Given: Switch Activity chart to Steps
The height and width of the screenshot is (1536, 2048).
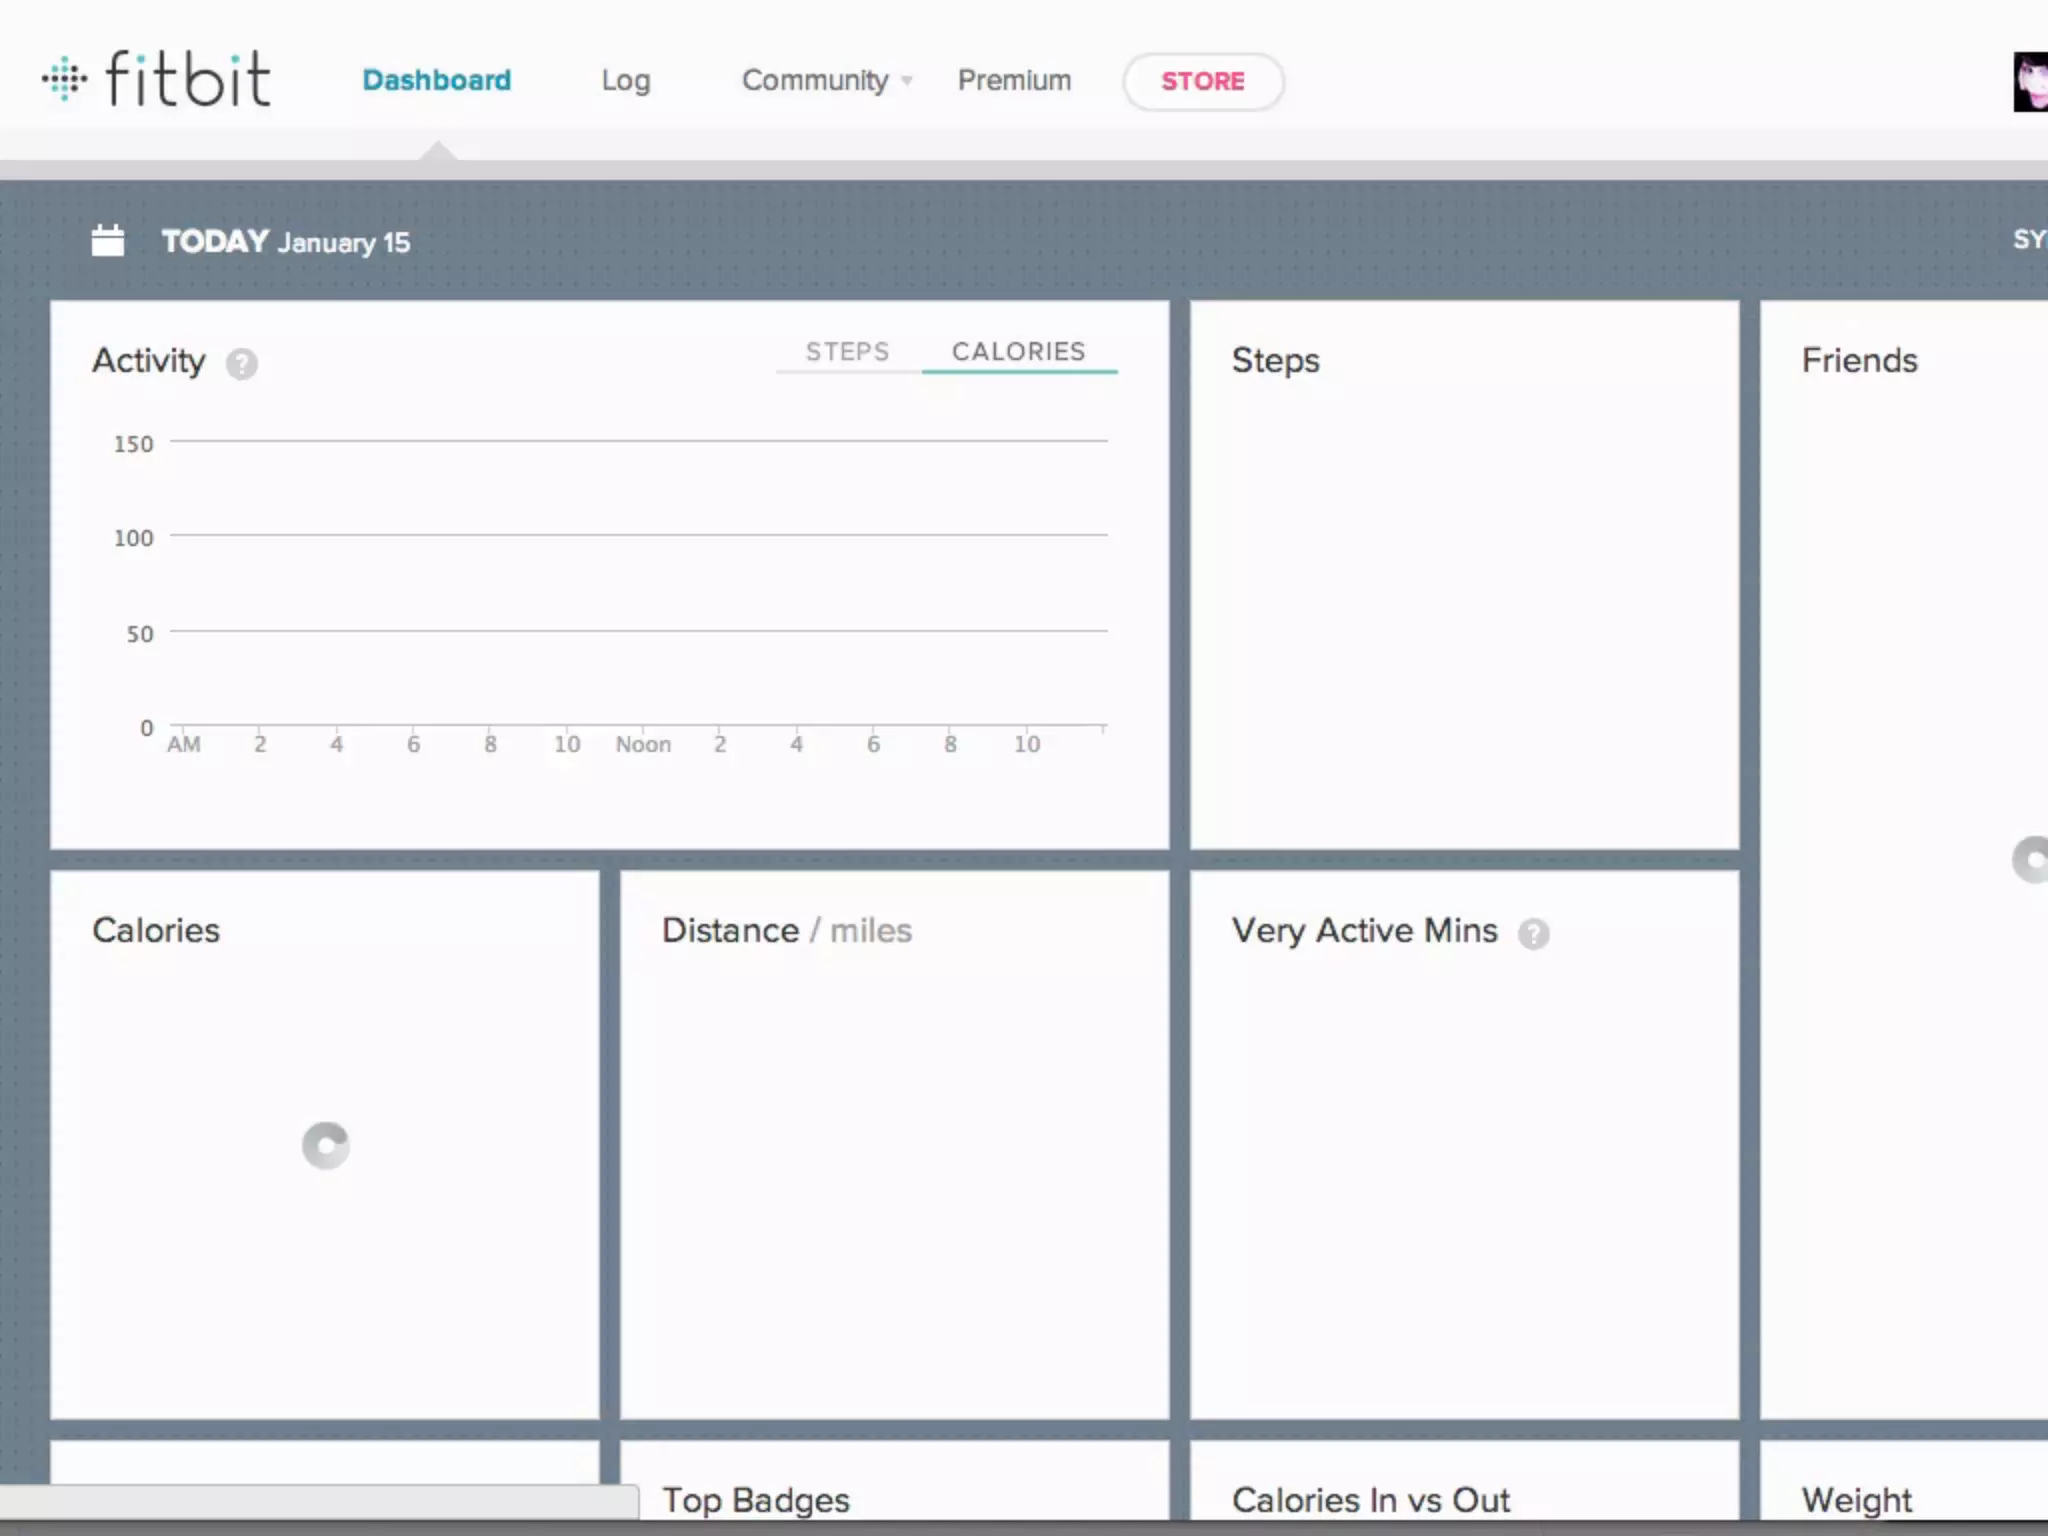Looking at the screenshot, I should click(x=847, y=352).
